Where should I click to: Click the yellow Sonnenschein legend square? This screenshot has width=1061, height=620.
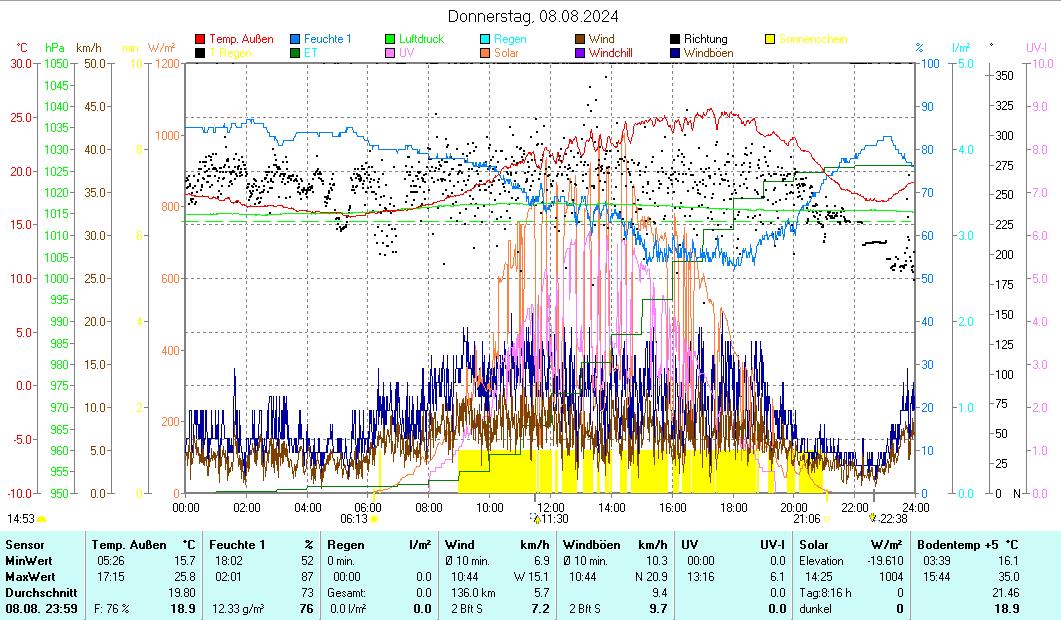tap(769, 40)
